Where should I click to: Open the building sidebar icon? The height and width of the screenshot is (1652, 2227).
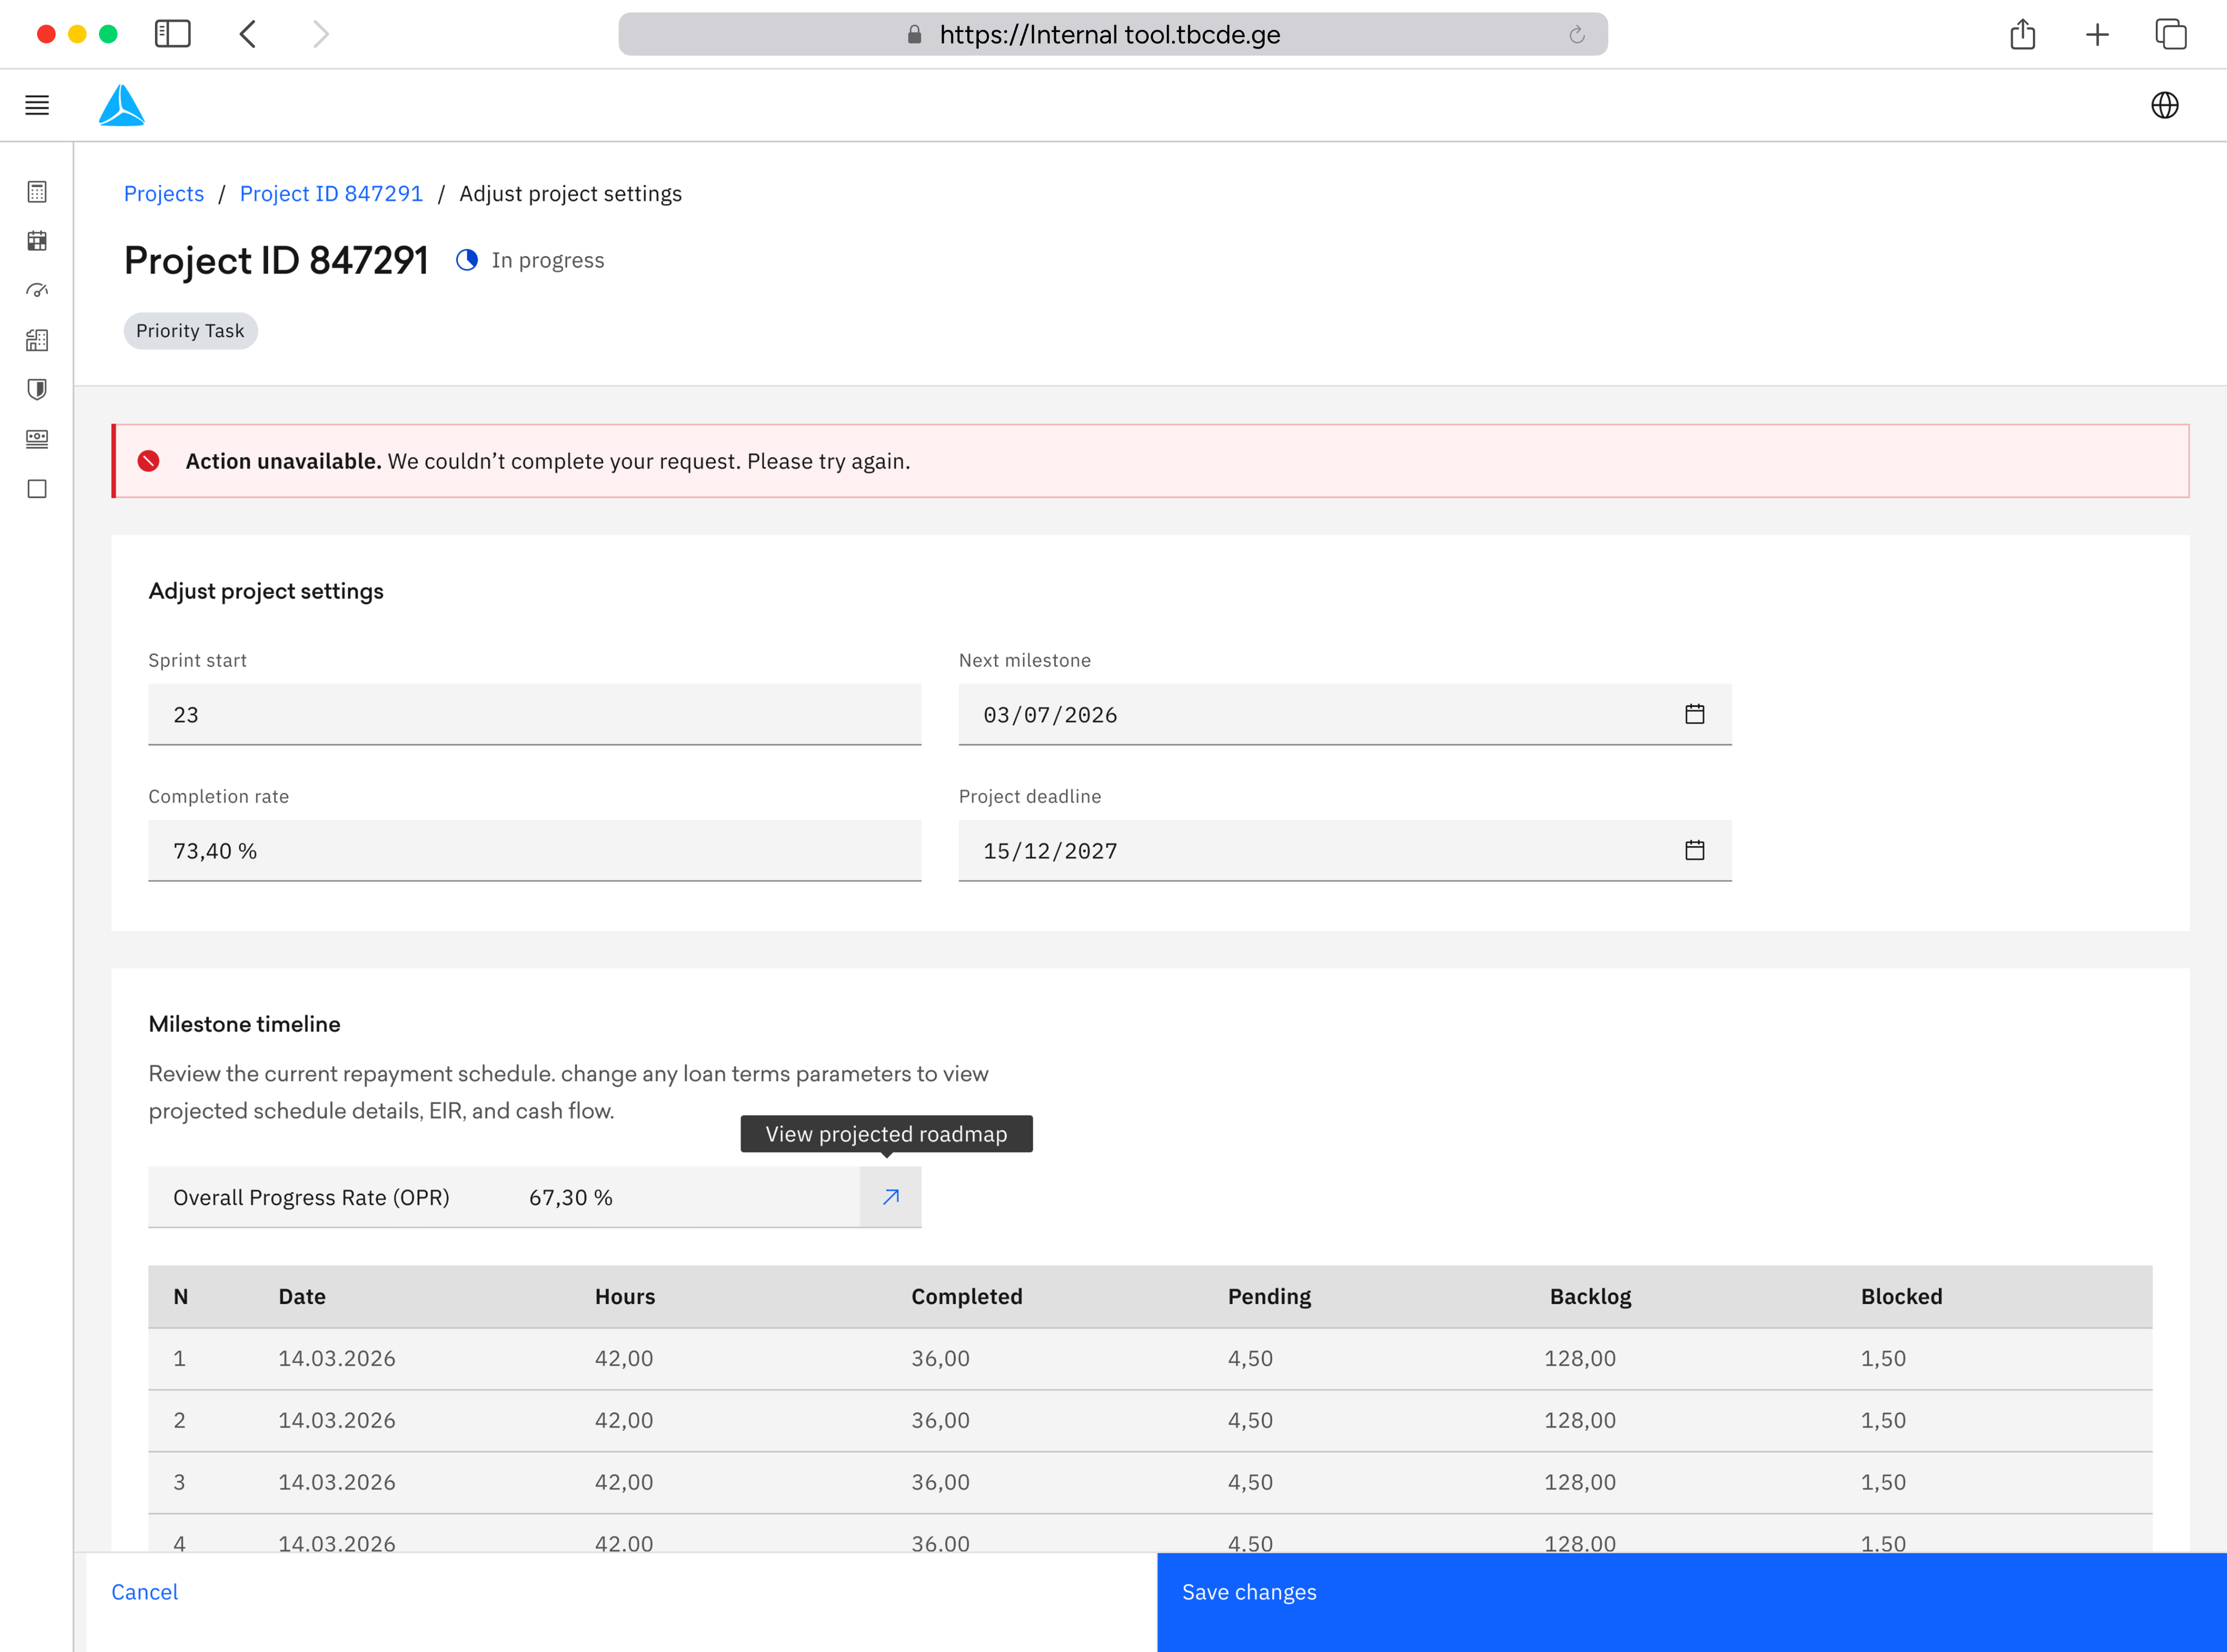[37, 340]
